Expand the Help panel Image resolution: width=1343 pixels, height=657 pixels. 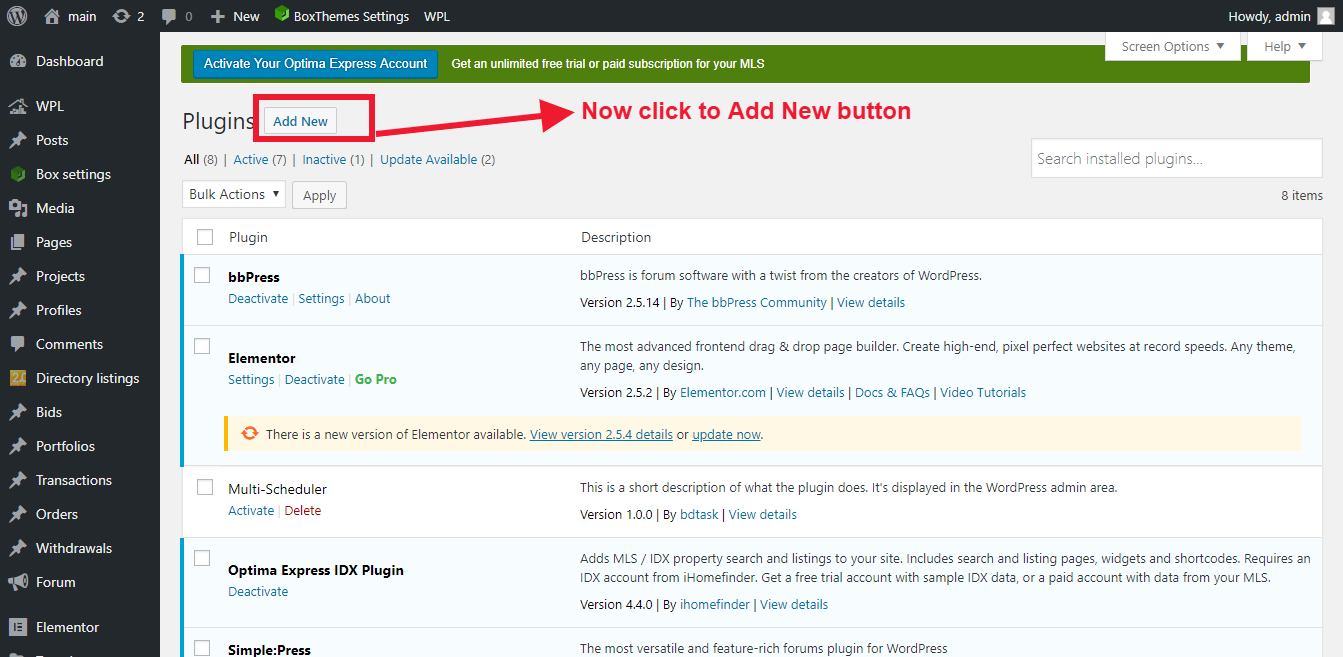(1285, 46)
